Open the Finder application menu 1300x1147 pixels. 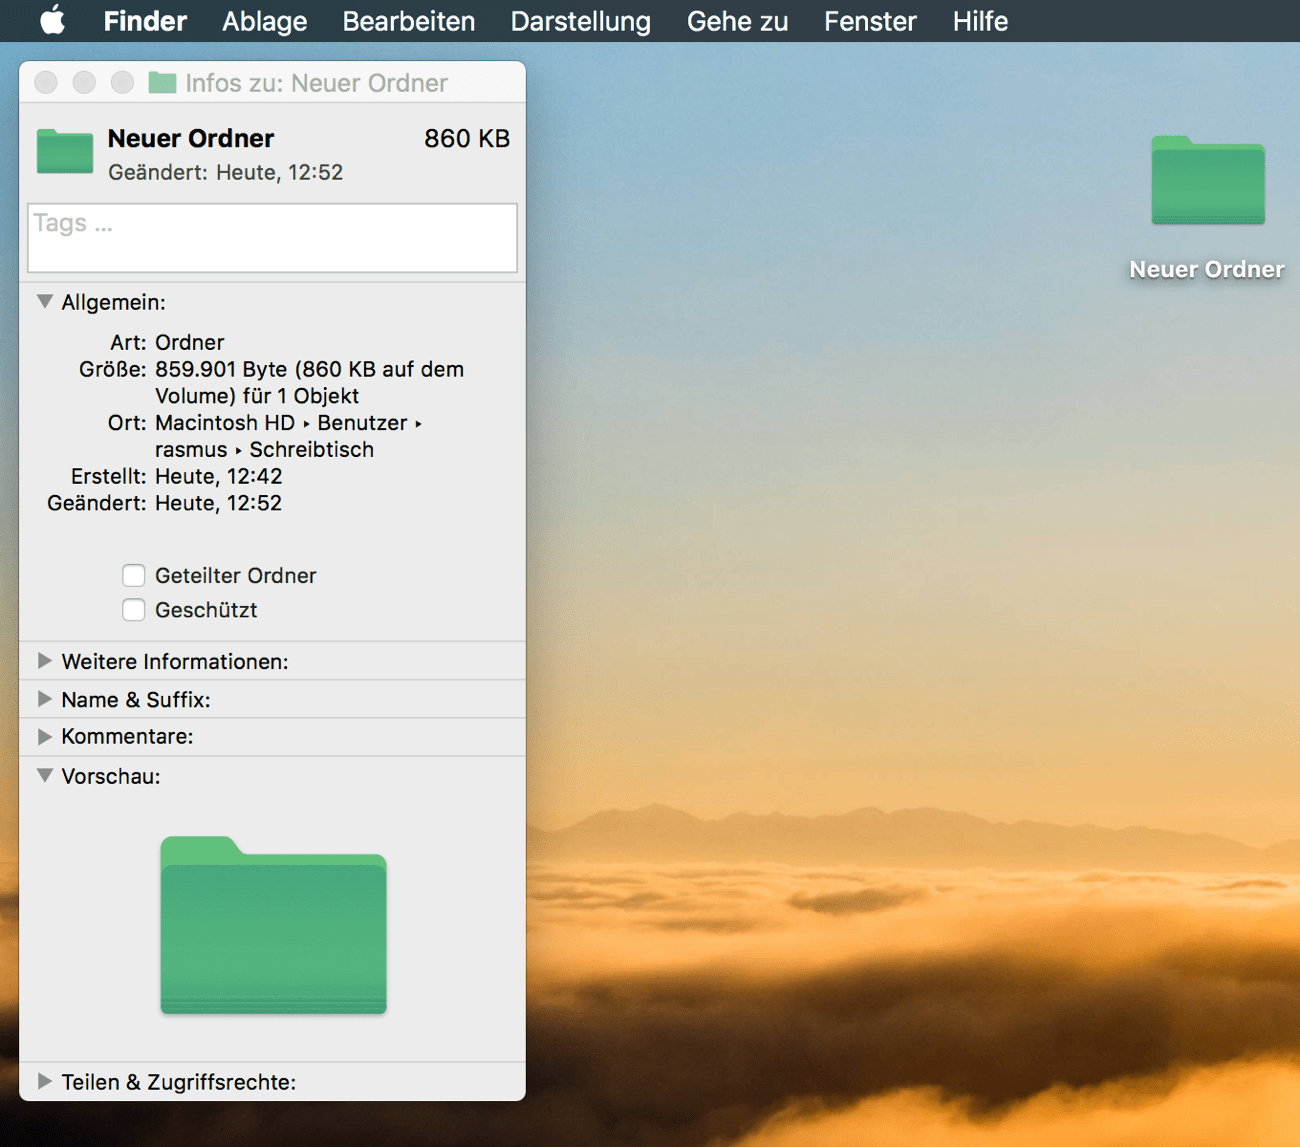[x=145, y=21]
